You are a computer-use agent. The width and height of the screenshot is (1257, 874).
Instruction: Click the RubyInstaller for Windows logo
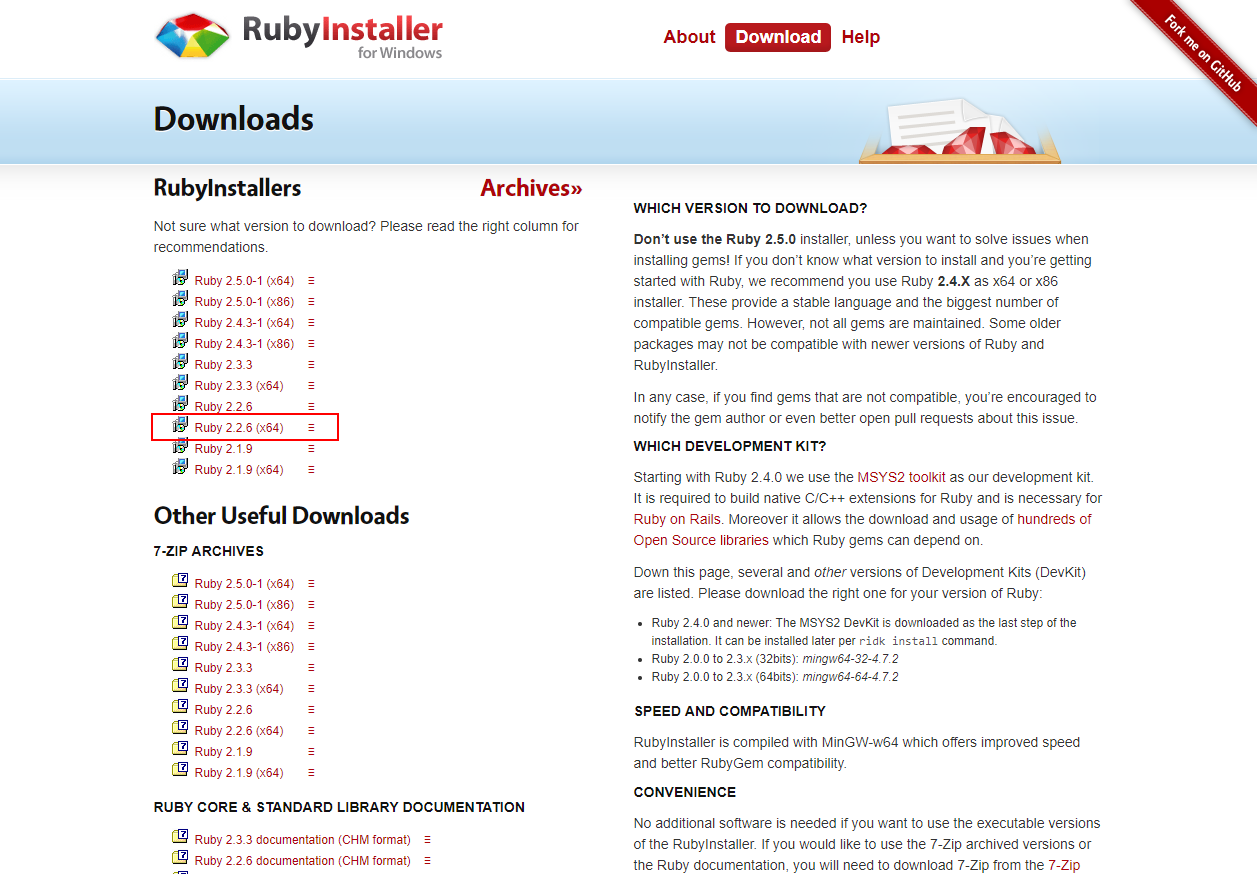[x=298, y=37]
